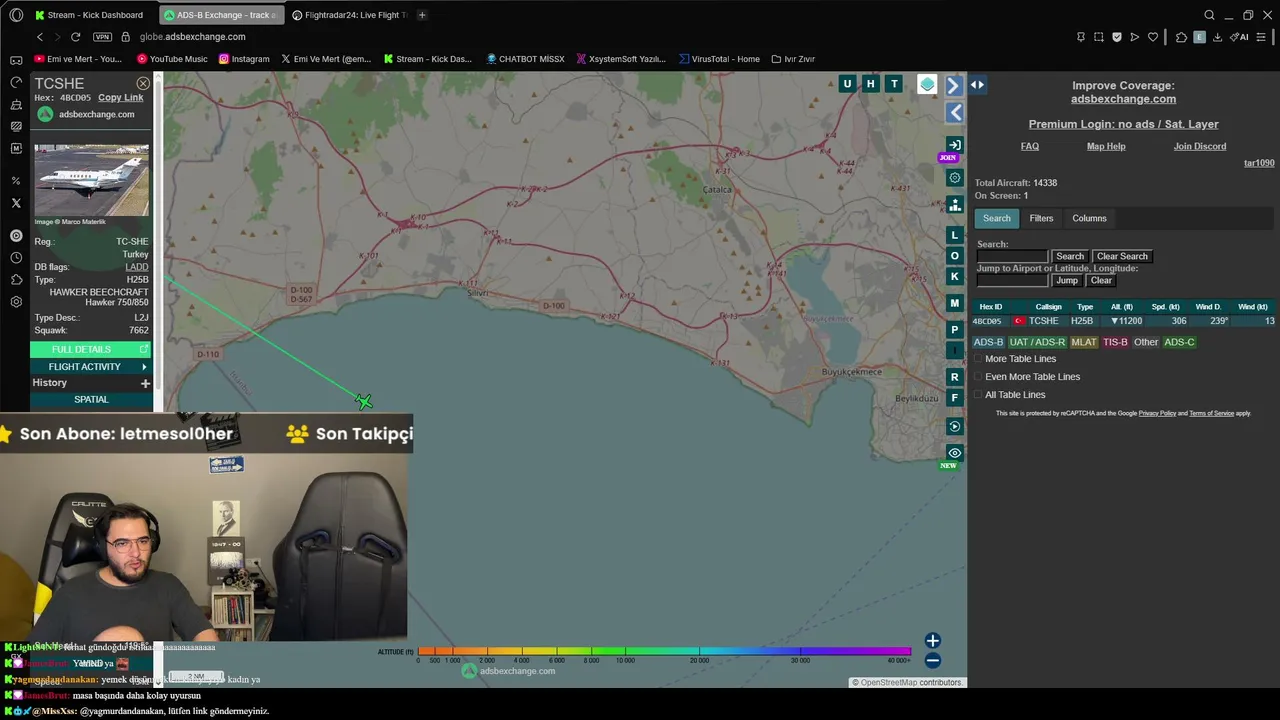Toggle the K map option
The height and width of the screenshot is (720, 1280).
(954, 276)
